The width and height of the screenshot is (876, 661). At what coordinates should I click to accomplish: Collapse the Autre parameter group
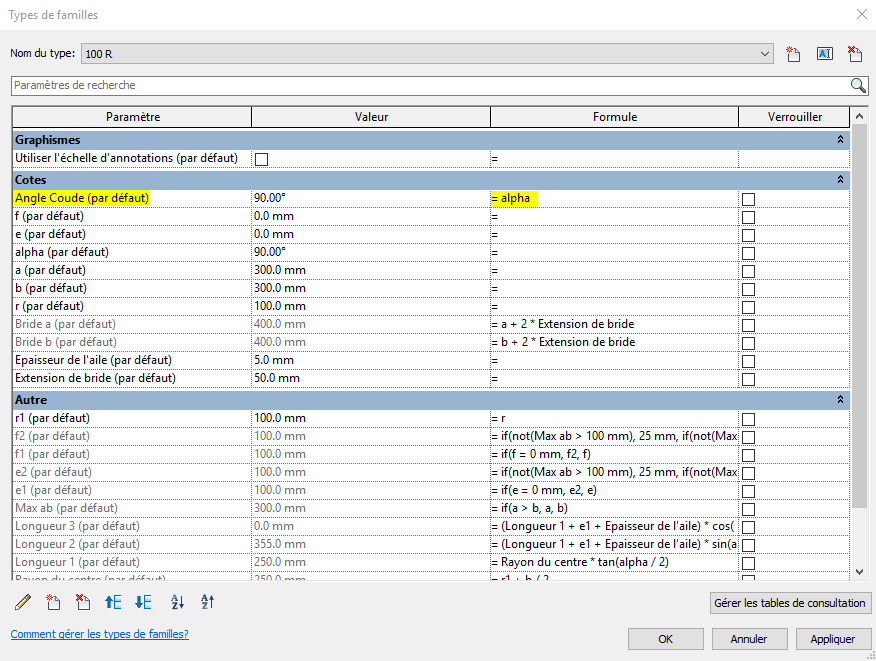point(840,400)
